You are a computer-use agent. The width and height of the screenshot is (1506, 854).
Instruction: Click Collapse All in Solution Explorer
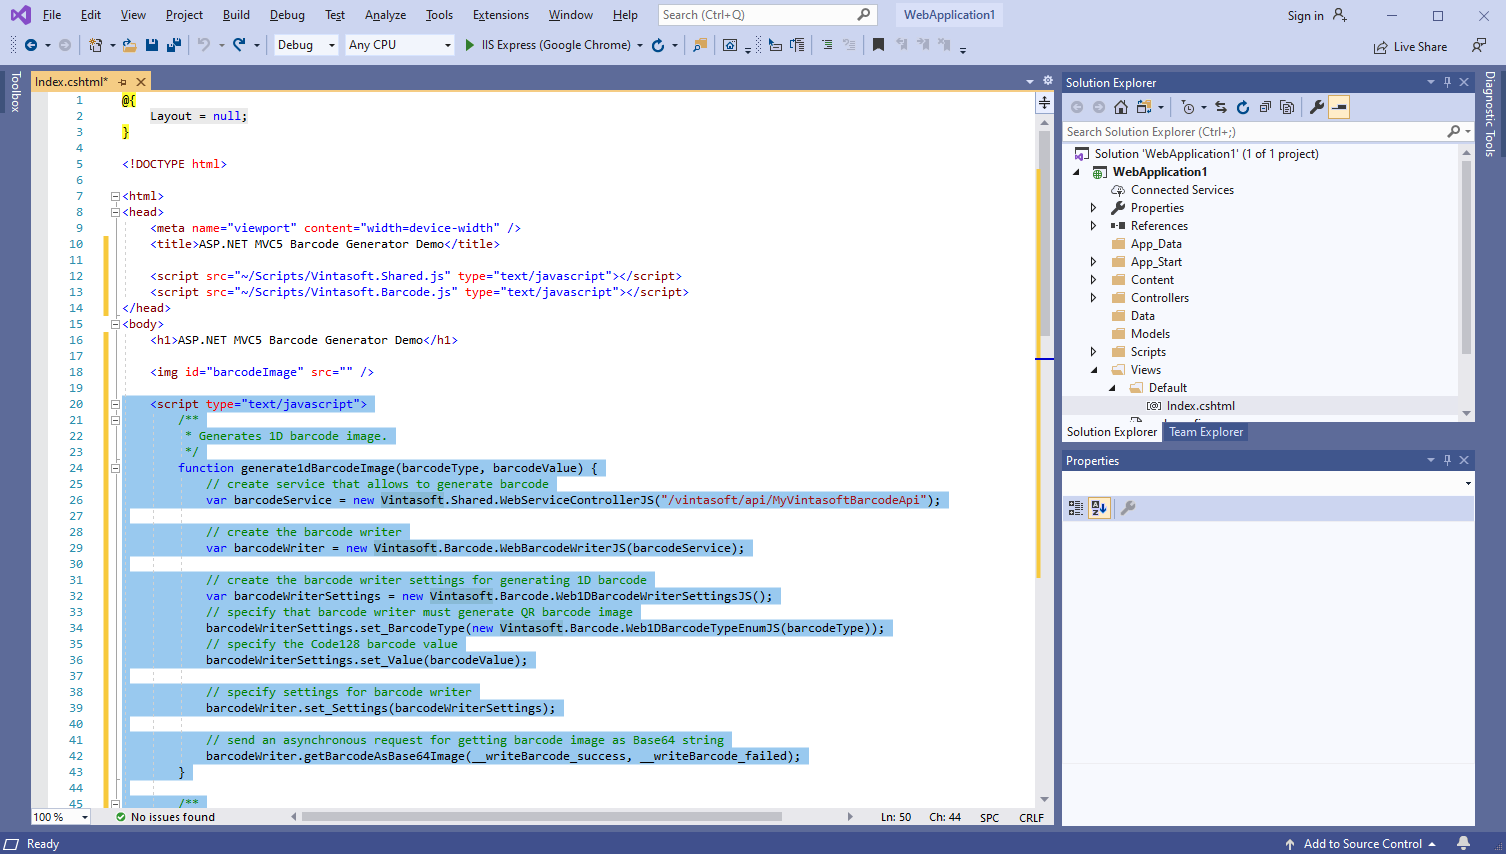coord(1265,107)
